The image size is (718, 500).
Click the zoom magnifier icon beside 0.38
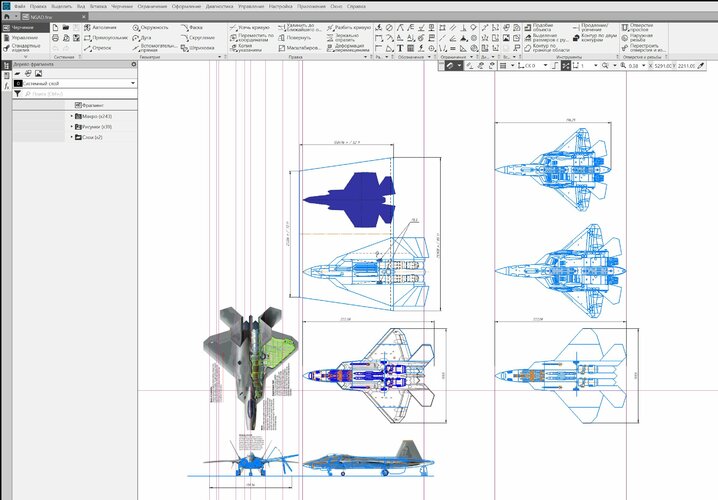coord(623,65)
